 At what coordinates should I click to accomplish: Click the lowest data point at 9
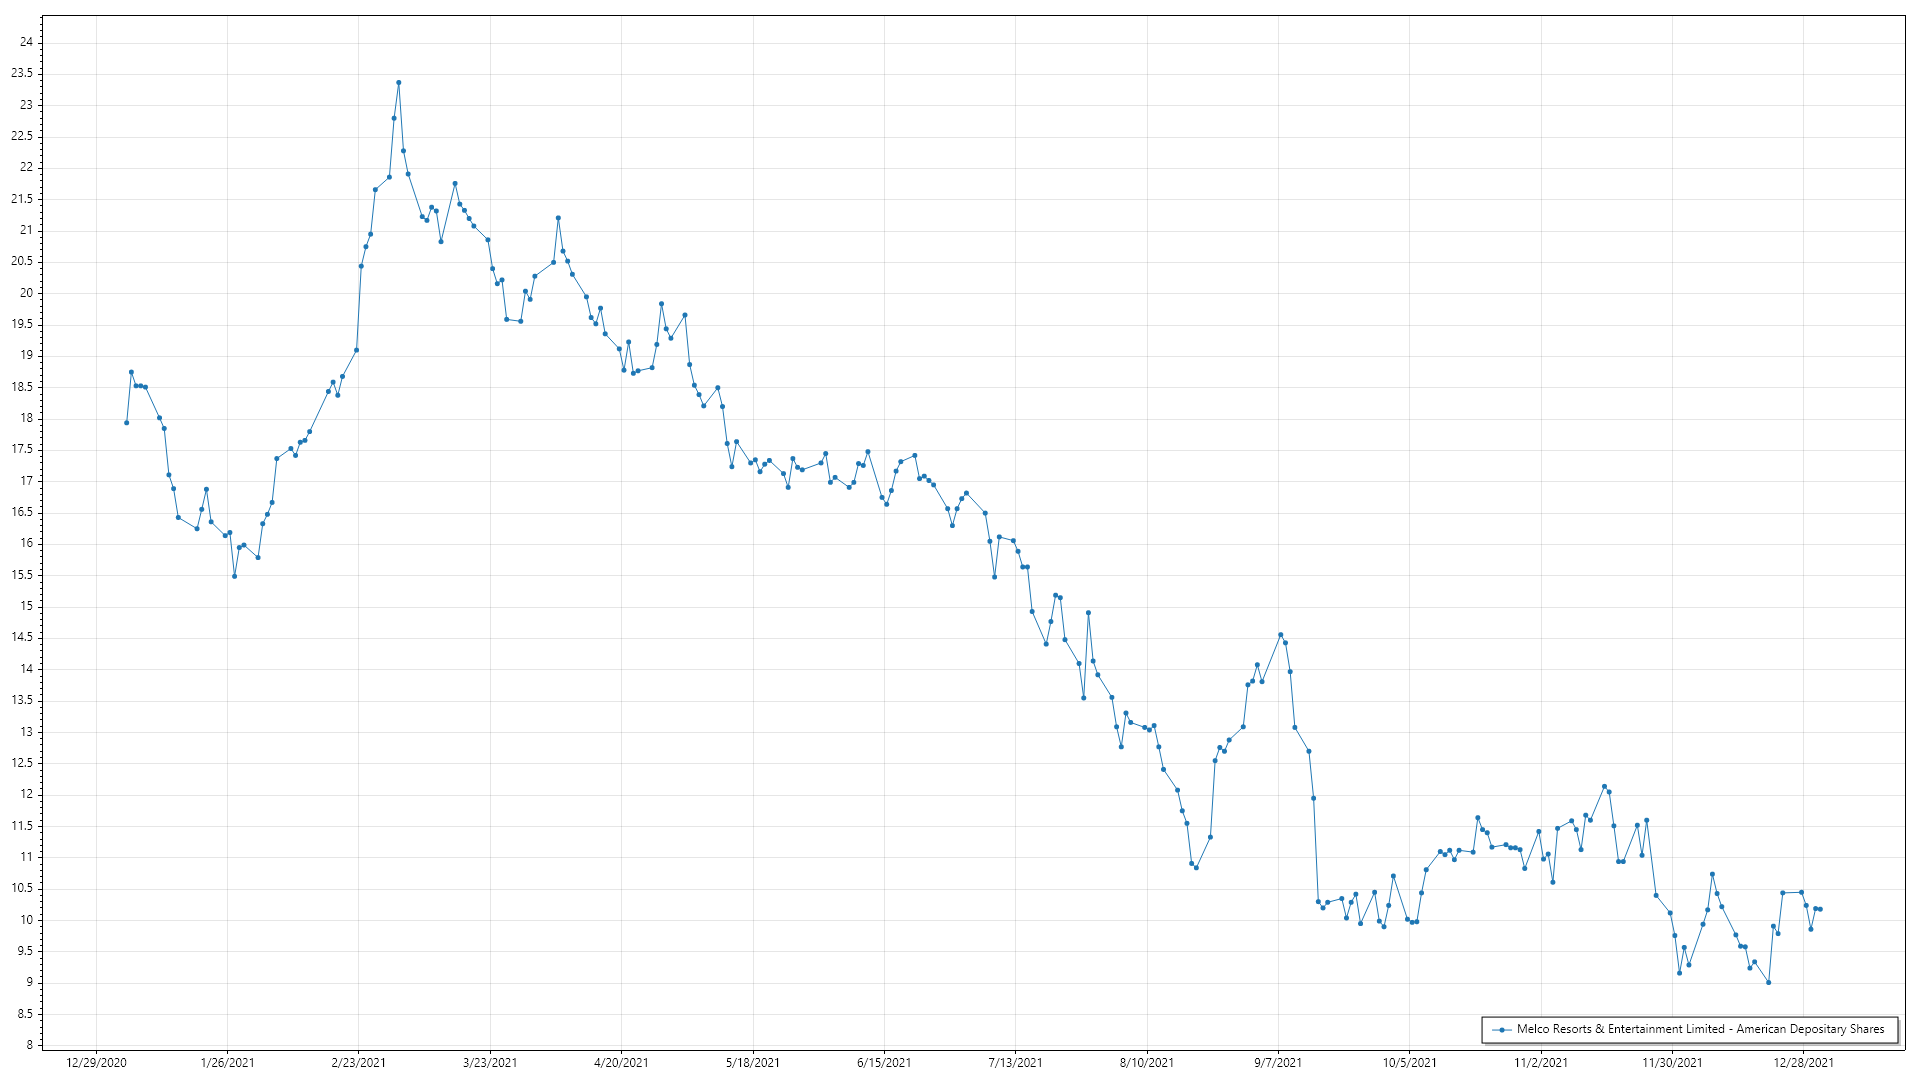[1768, 983]
